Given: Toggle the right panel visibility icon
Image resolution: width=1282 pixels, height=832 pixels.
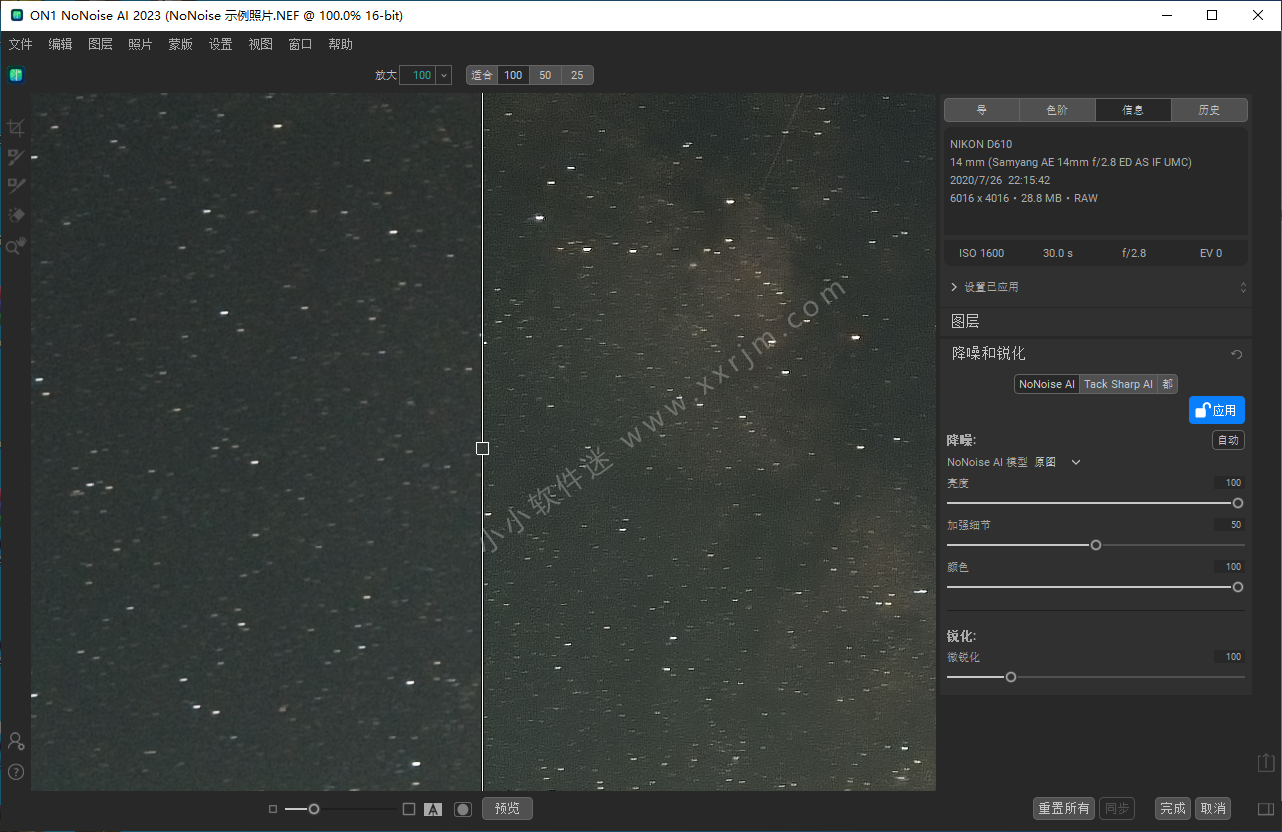Looking at the screenshot, I should pos(1265,809).
